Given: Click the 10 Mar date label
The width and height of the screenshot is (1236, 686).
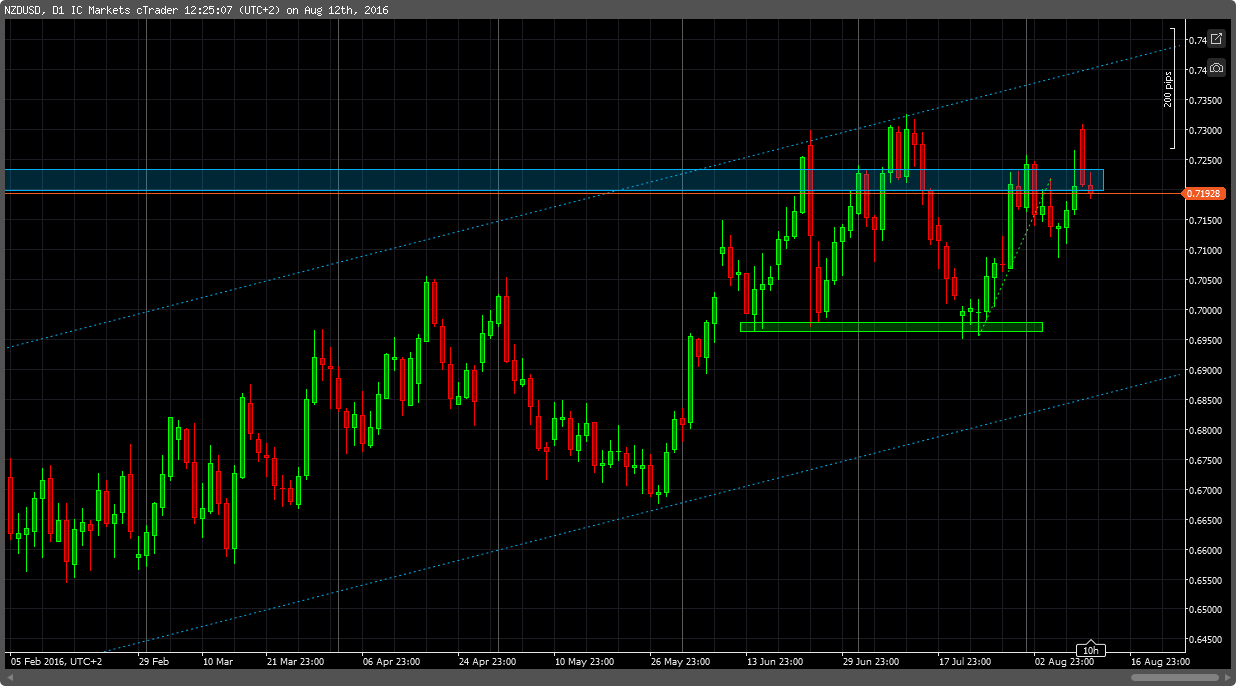Looking at the screenshot, I should click(217, 661).
